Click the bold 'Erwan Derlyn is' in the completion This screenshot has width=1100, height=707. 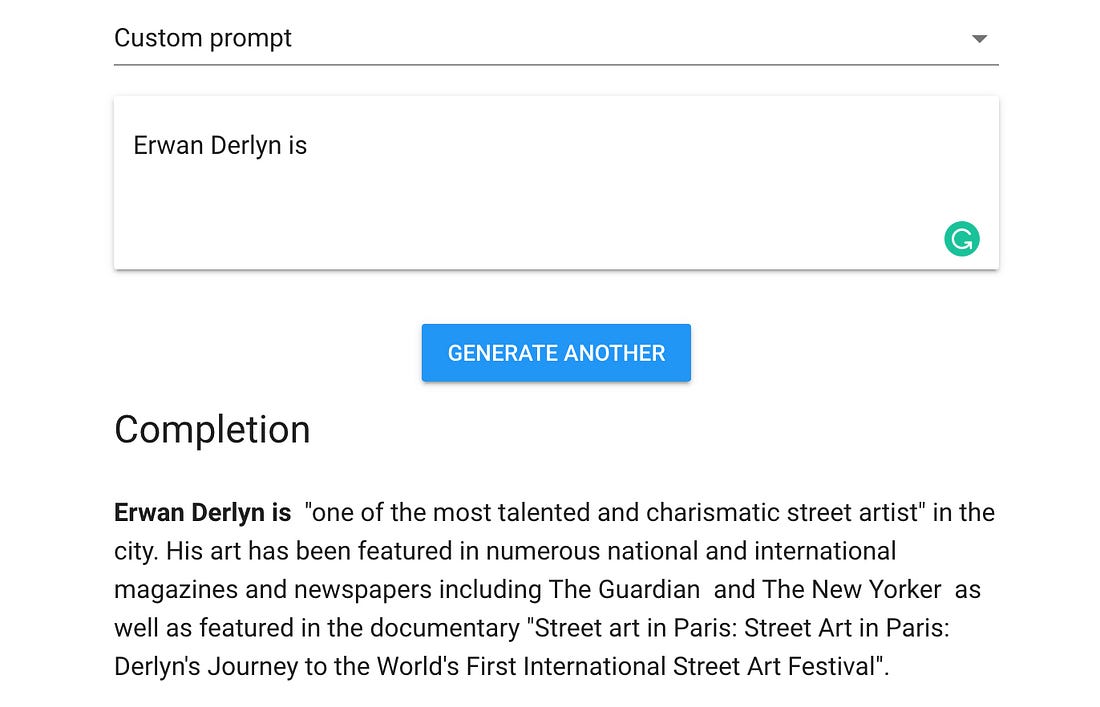[x=202, y=513]
